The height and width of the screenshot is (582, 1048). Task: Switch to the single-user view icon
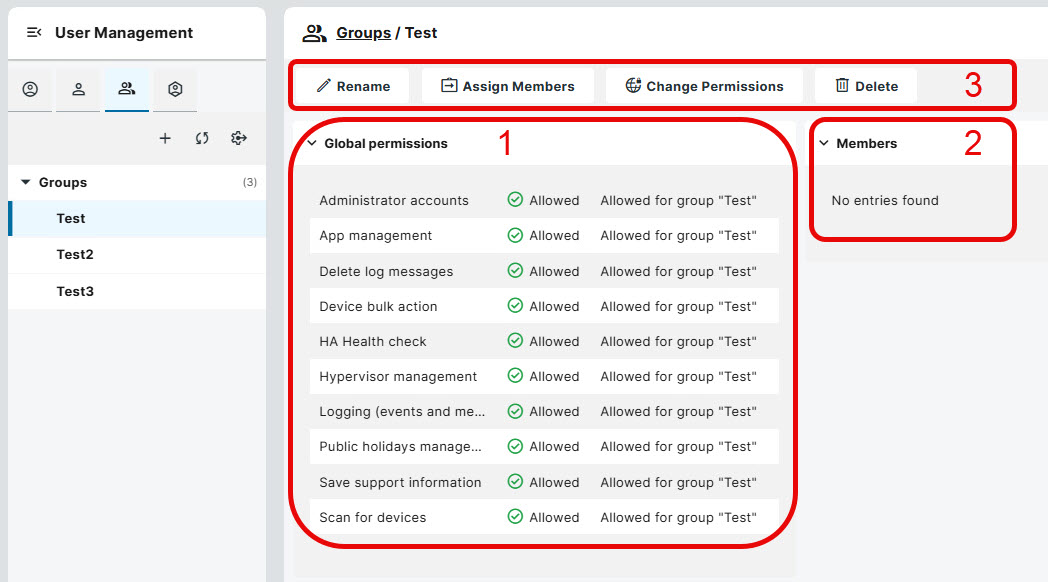78,89
